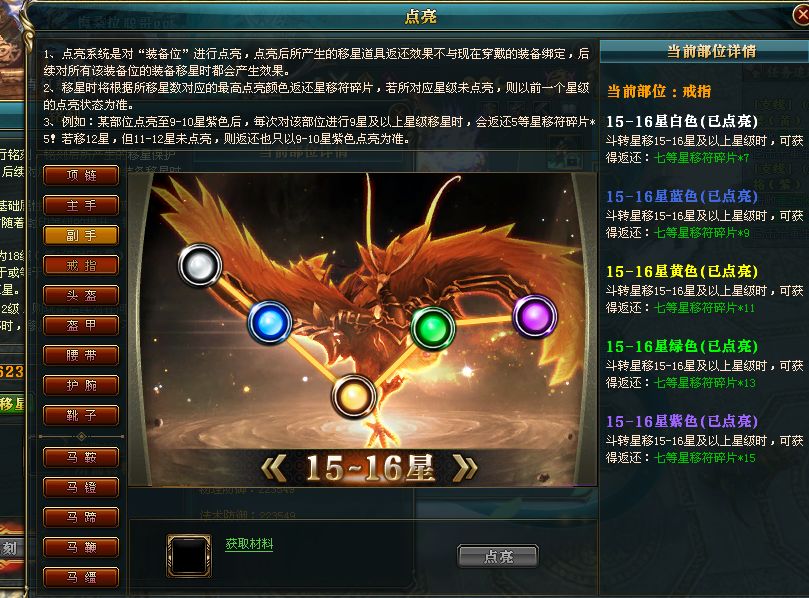
Task: Select the blue star orb
Action: 269,323
